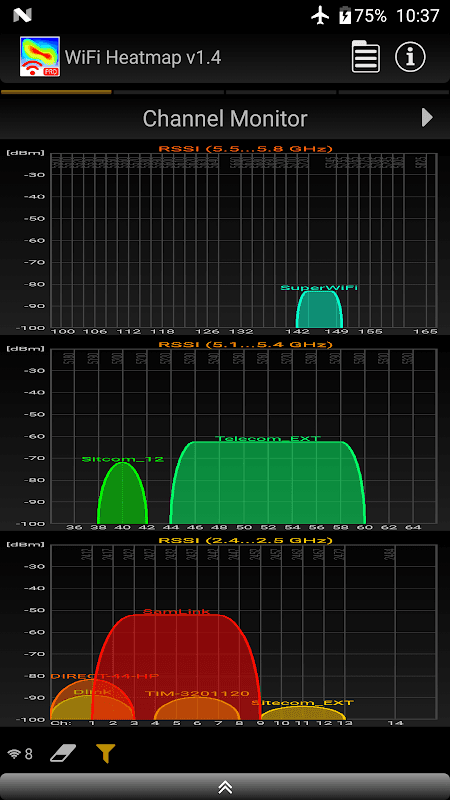The width and height of the screenshot is (450, 800).
Task: Go to next screen with right arrow
Action: [427, 118]
